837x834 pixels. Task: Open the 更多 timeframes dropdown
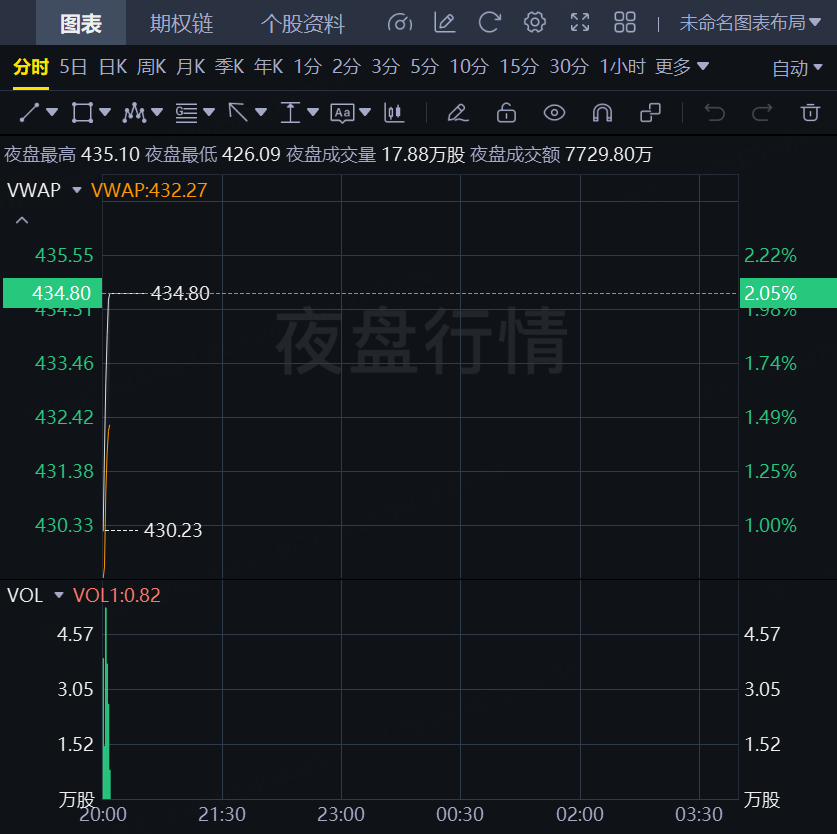coord(682,67)
